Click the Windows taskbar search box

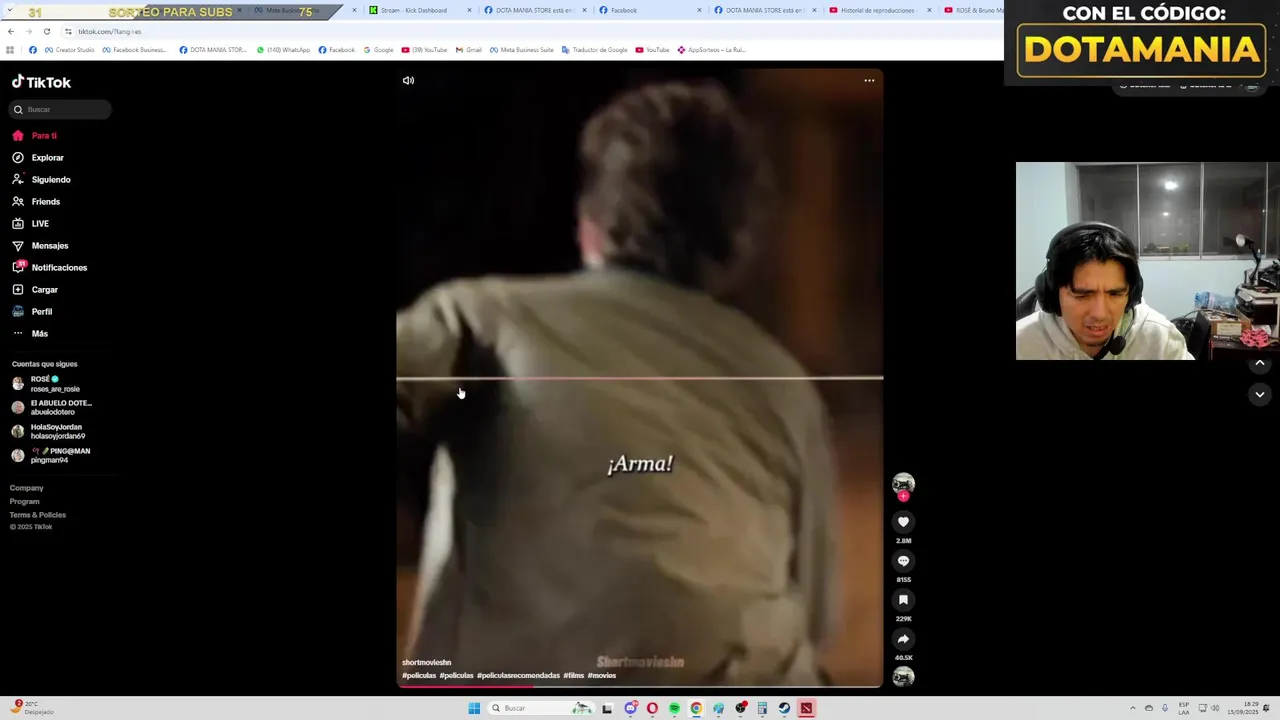(x=541, y=708)
